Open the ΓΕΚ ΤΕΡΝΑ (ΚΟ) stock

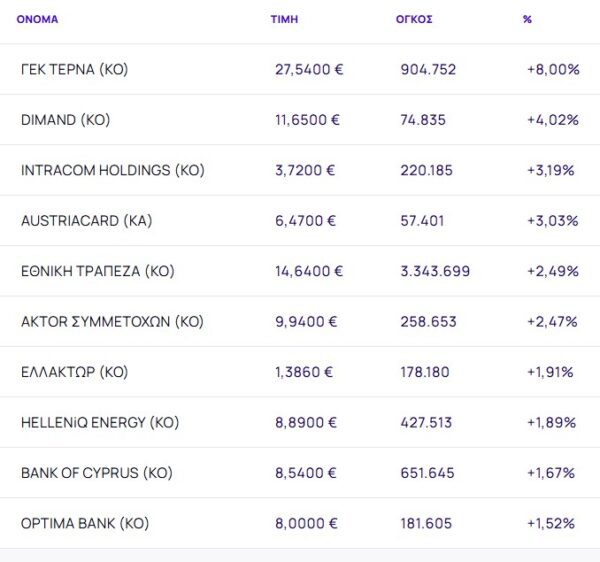click(74, 70)
